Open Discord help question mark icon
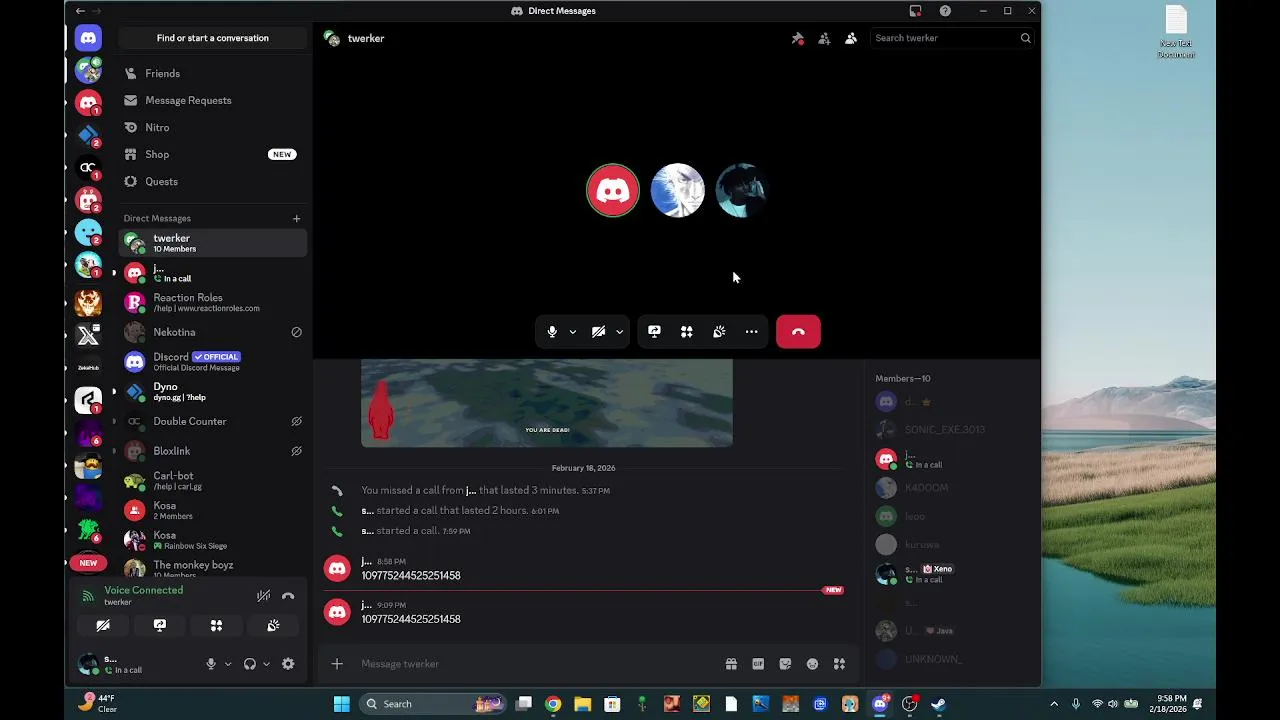The width and height of the screenshot is (1280, 720). point(945,11)
